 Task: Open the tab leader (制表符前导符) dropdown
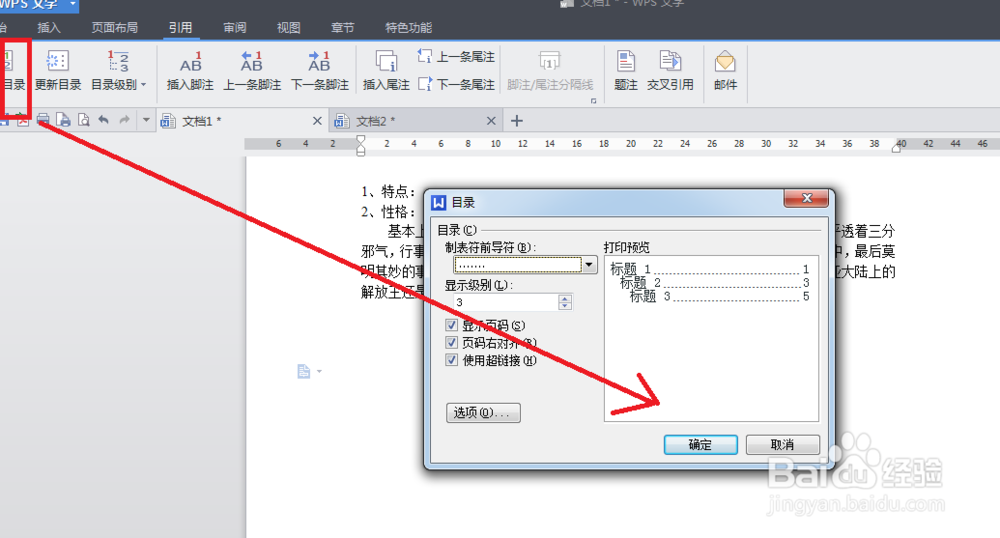589,265
